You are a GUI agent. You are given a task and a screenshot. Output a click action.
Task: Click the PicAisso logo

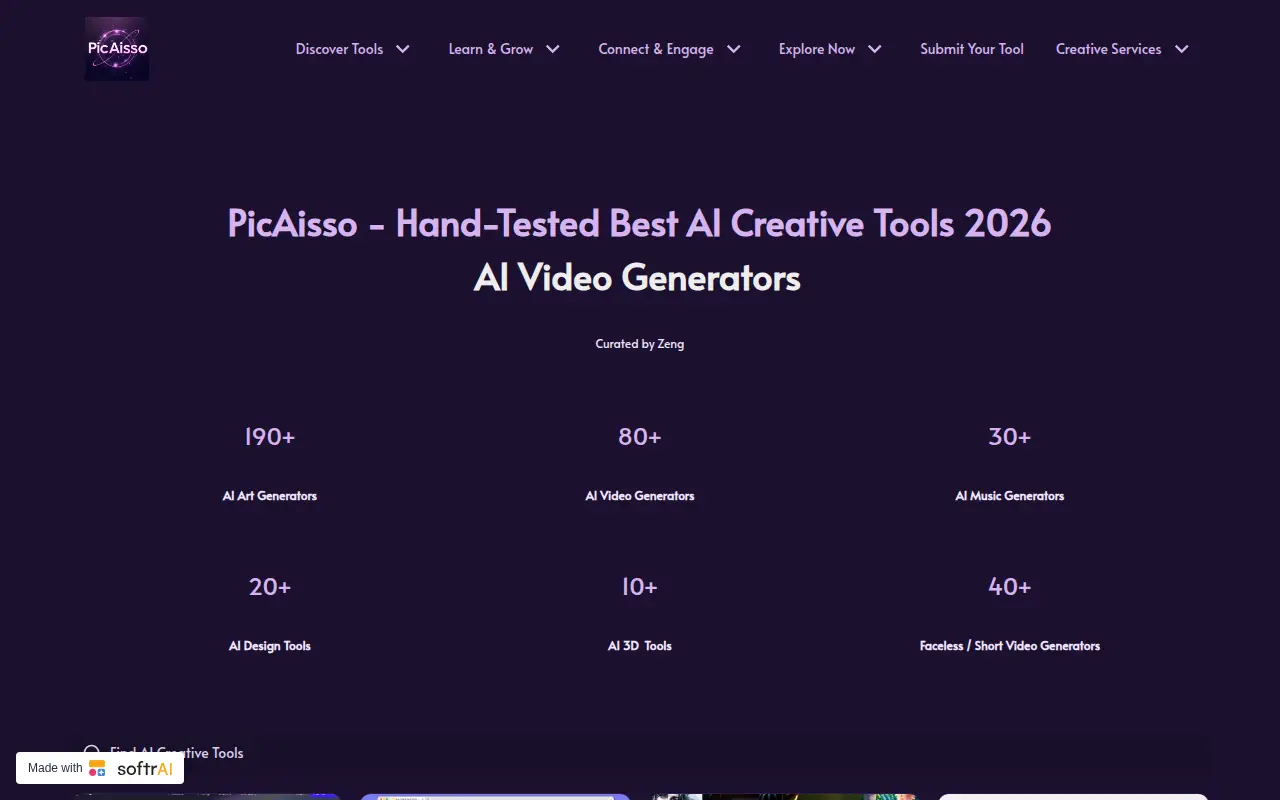pyautogui.click(x=117, y=48)
